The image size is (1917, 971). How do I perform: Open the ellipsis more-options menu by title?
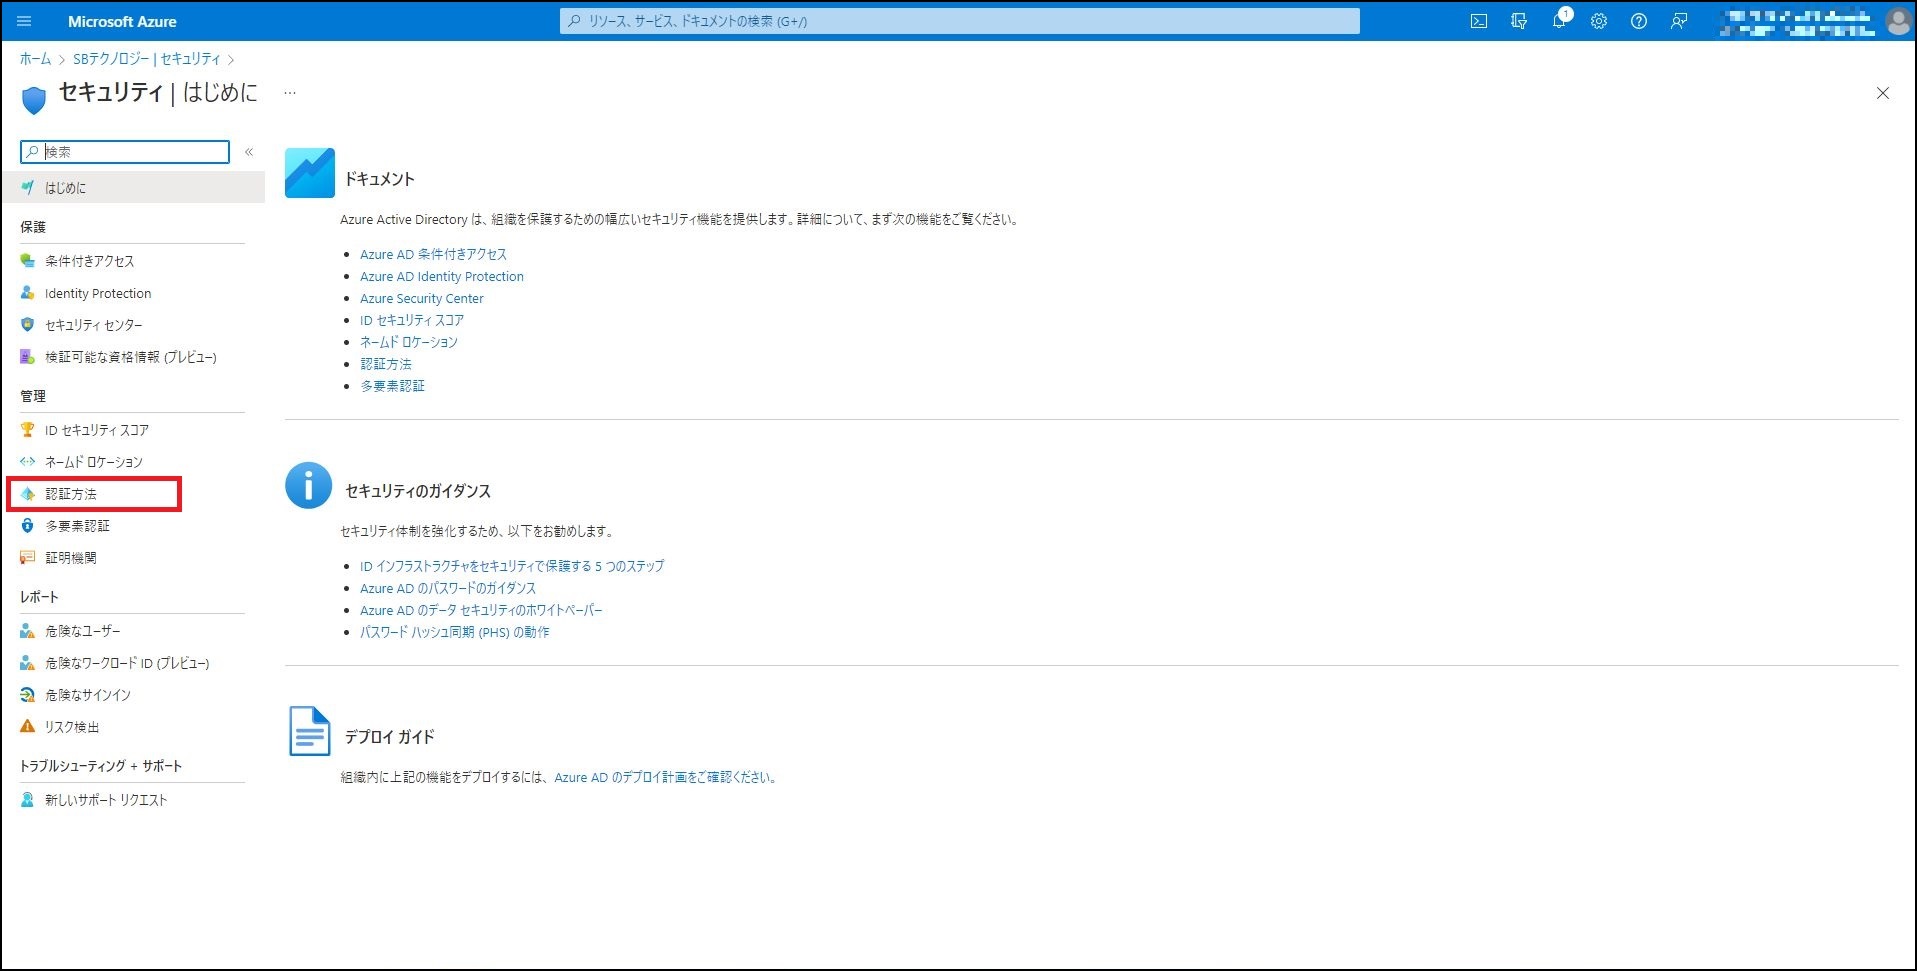(290, 93)
